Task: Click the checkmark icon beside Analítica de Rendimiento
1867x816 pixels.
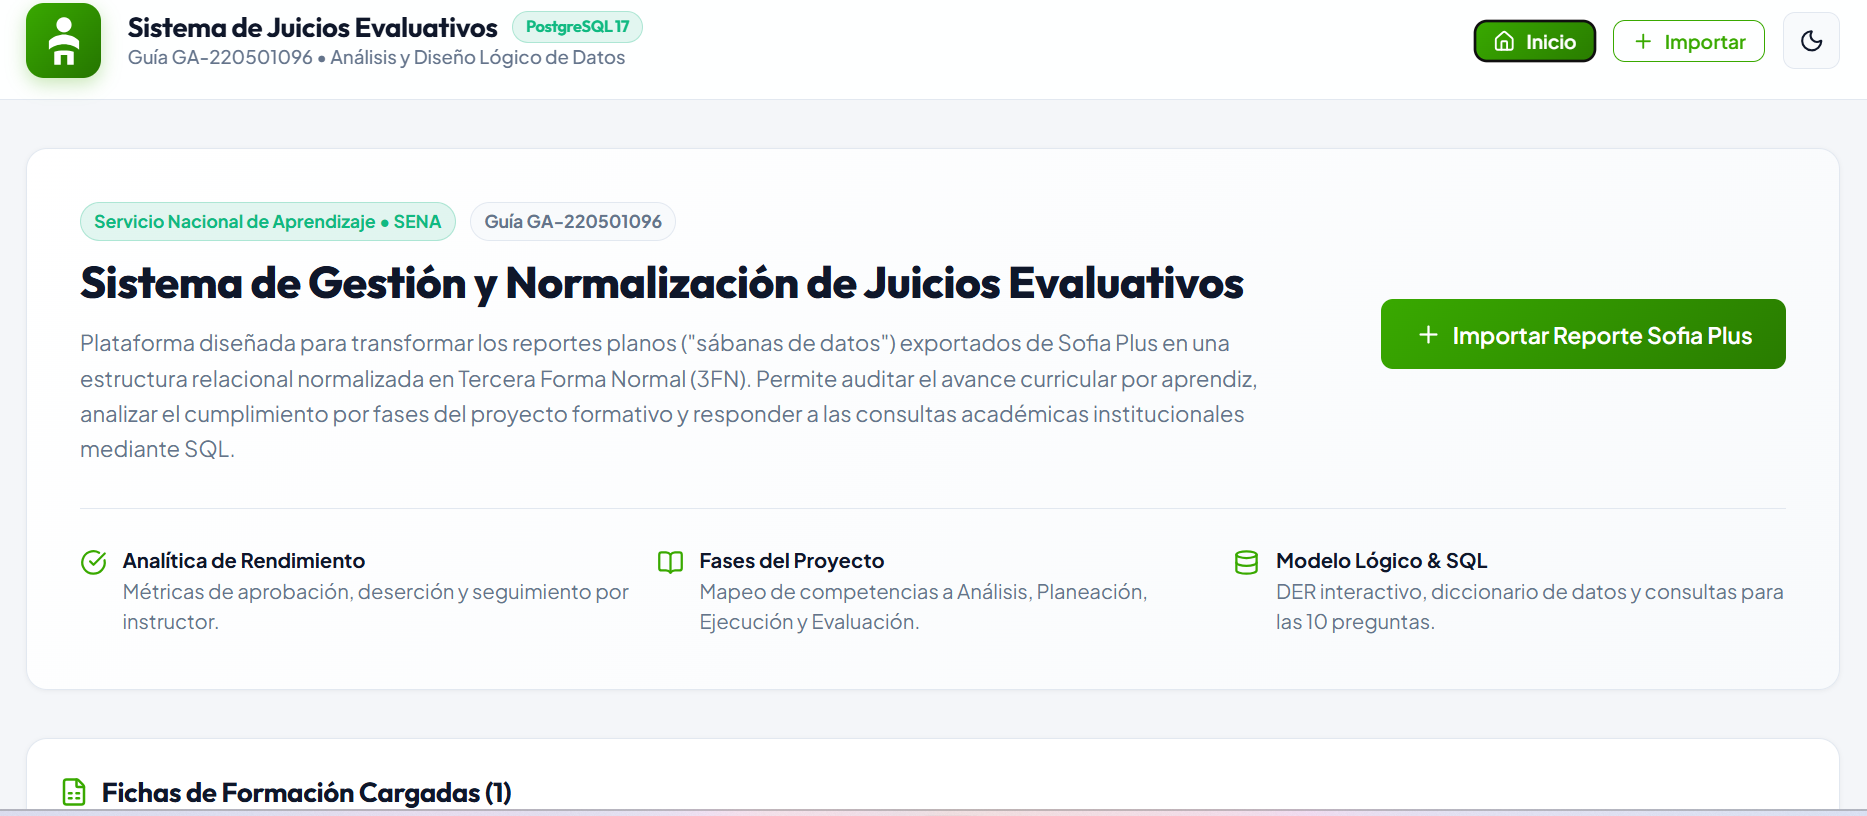Action: point(94,562)
